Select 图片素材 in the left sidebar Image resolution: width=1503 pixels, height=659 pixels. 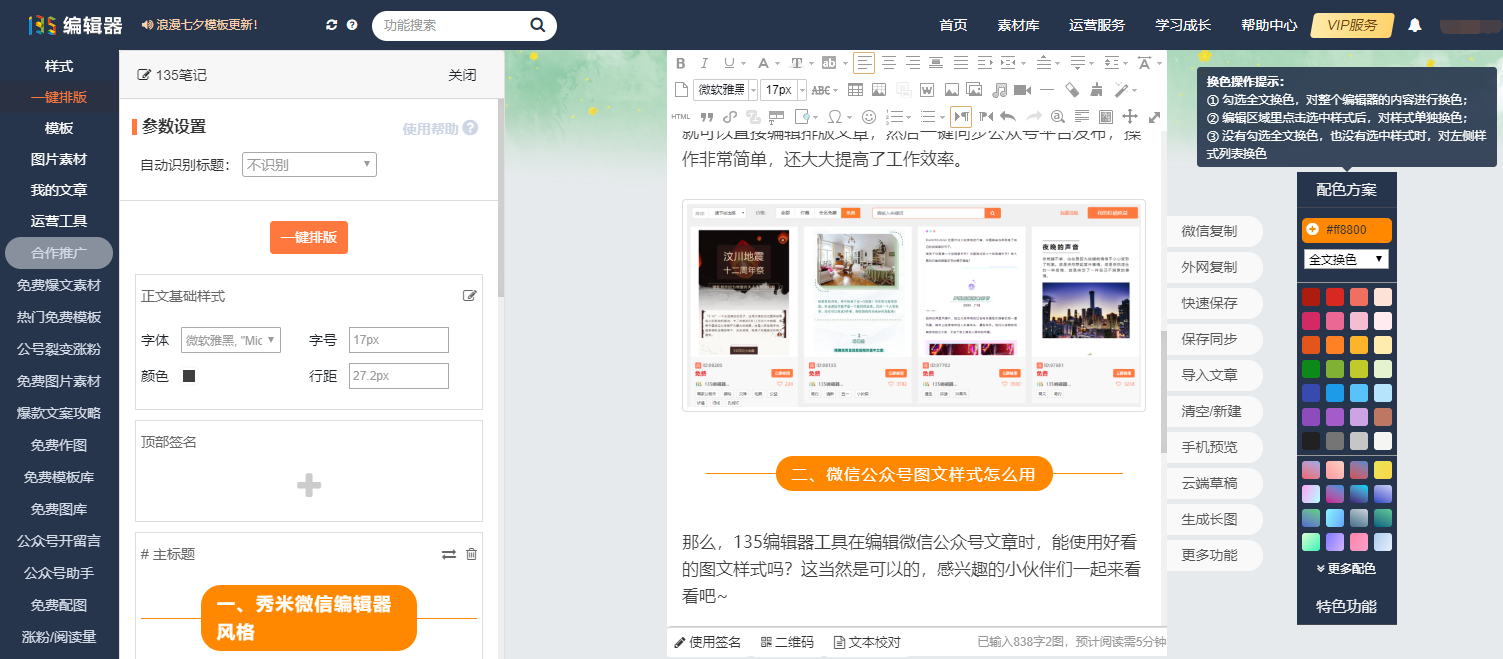point(59,159)
